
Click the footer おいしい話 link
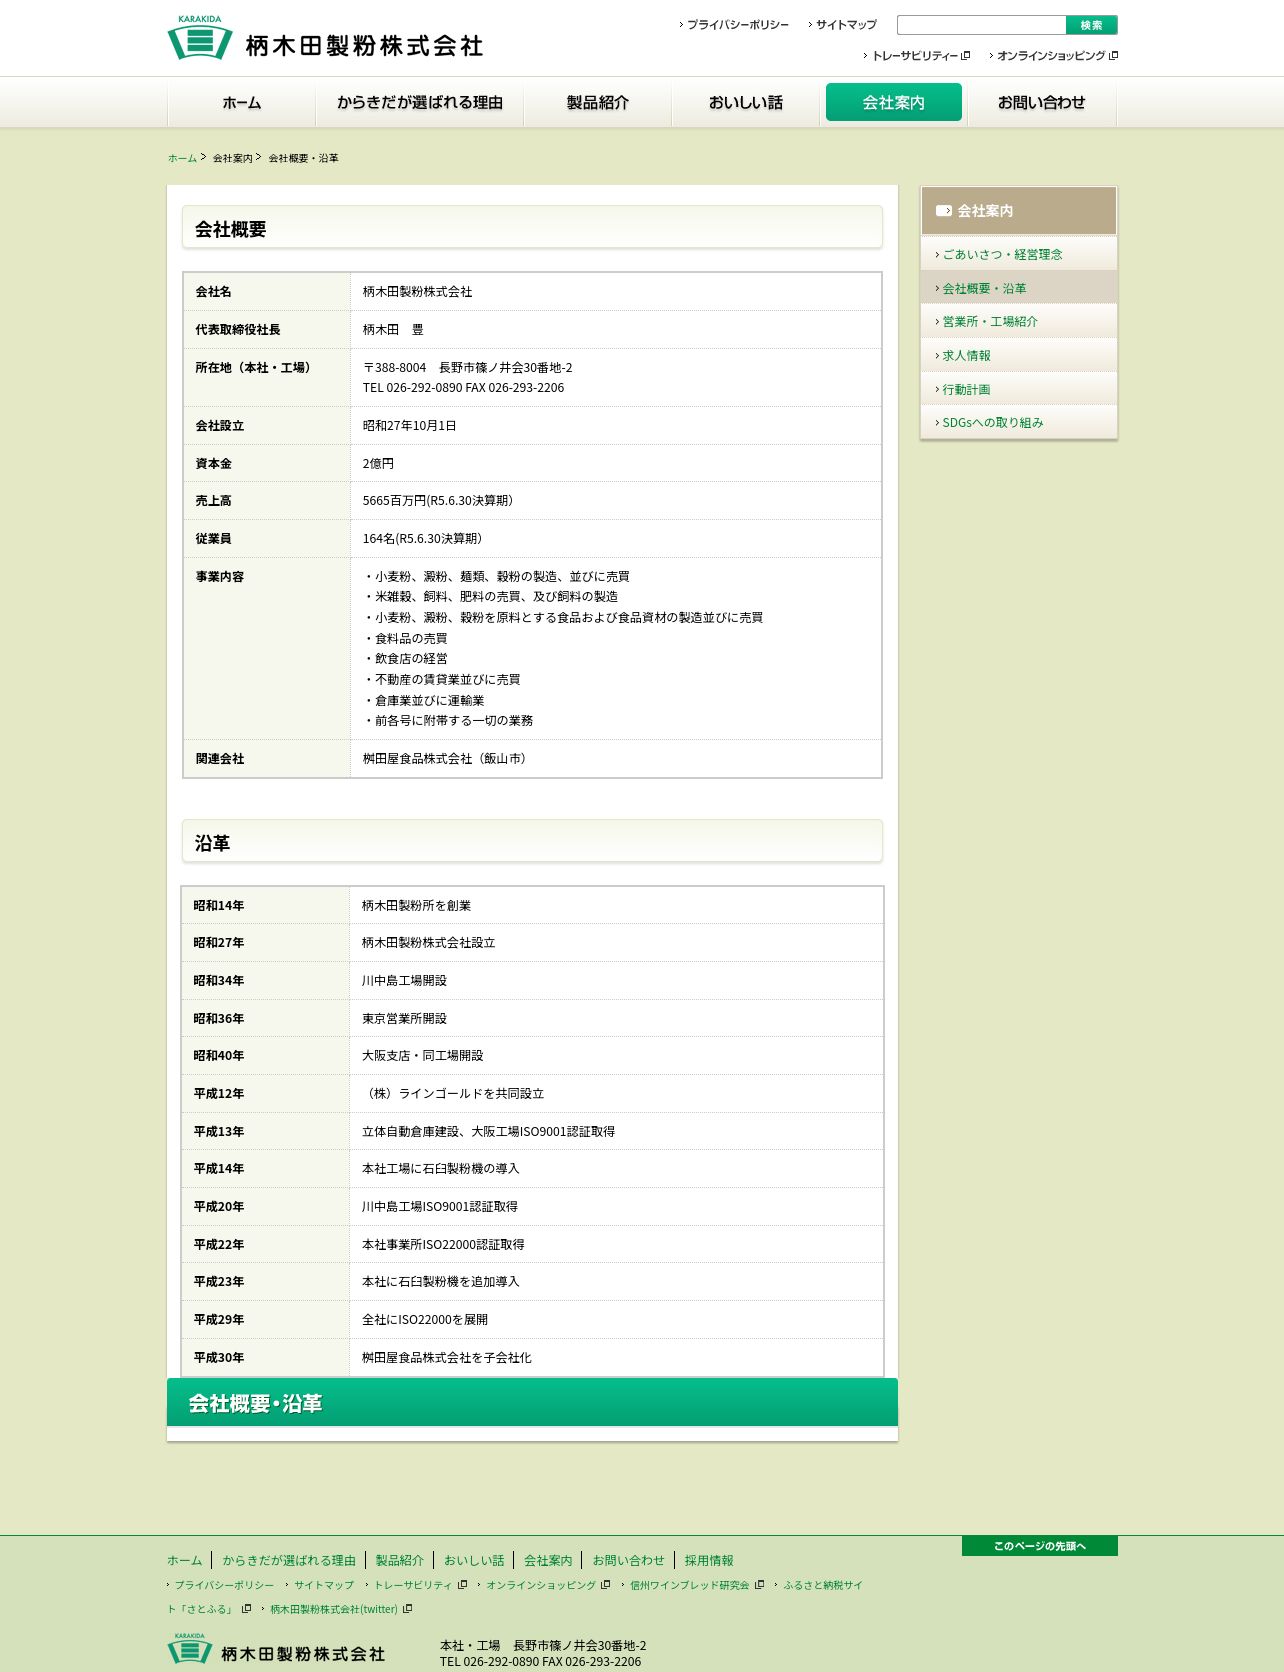click(474, 1560)
